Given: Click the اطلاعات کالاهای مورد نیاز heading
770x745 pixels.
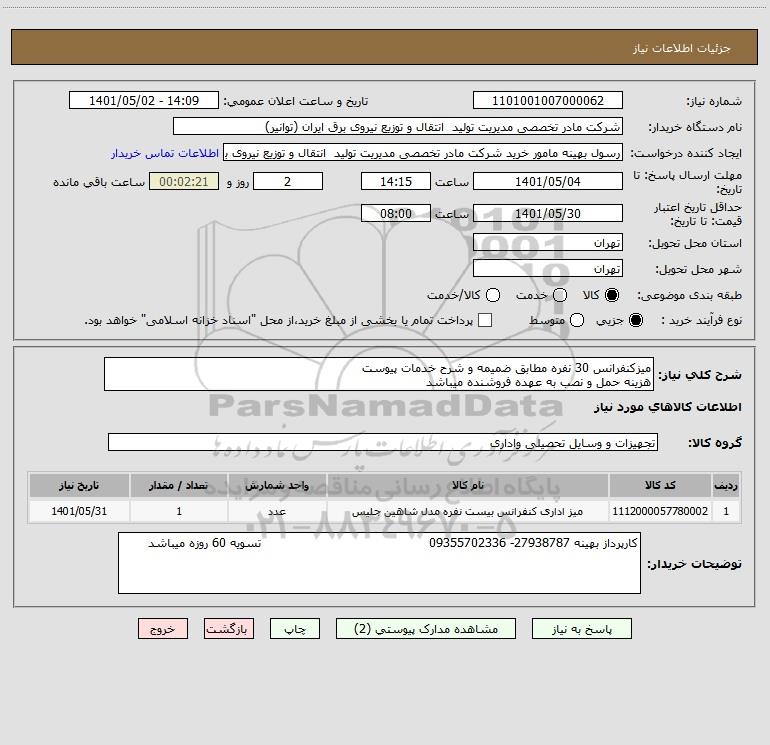Looking at the screenshot, I should [668, 407].
